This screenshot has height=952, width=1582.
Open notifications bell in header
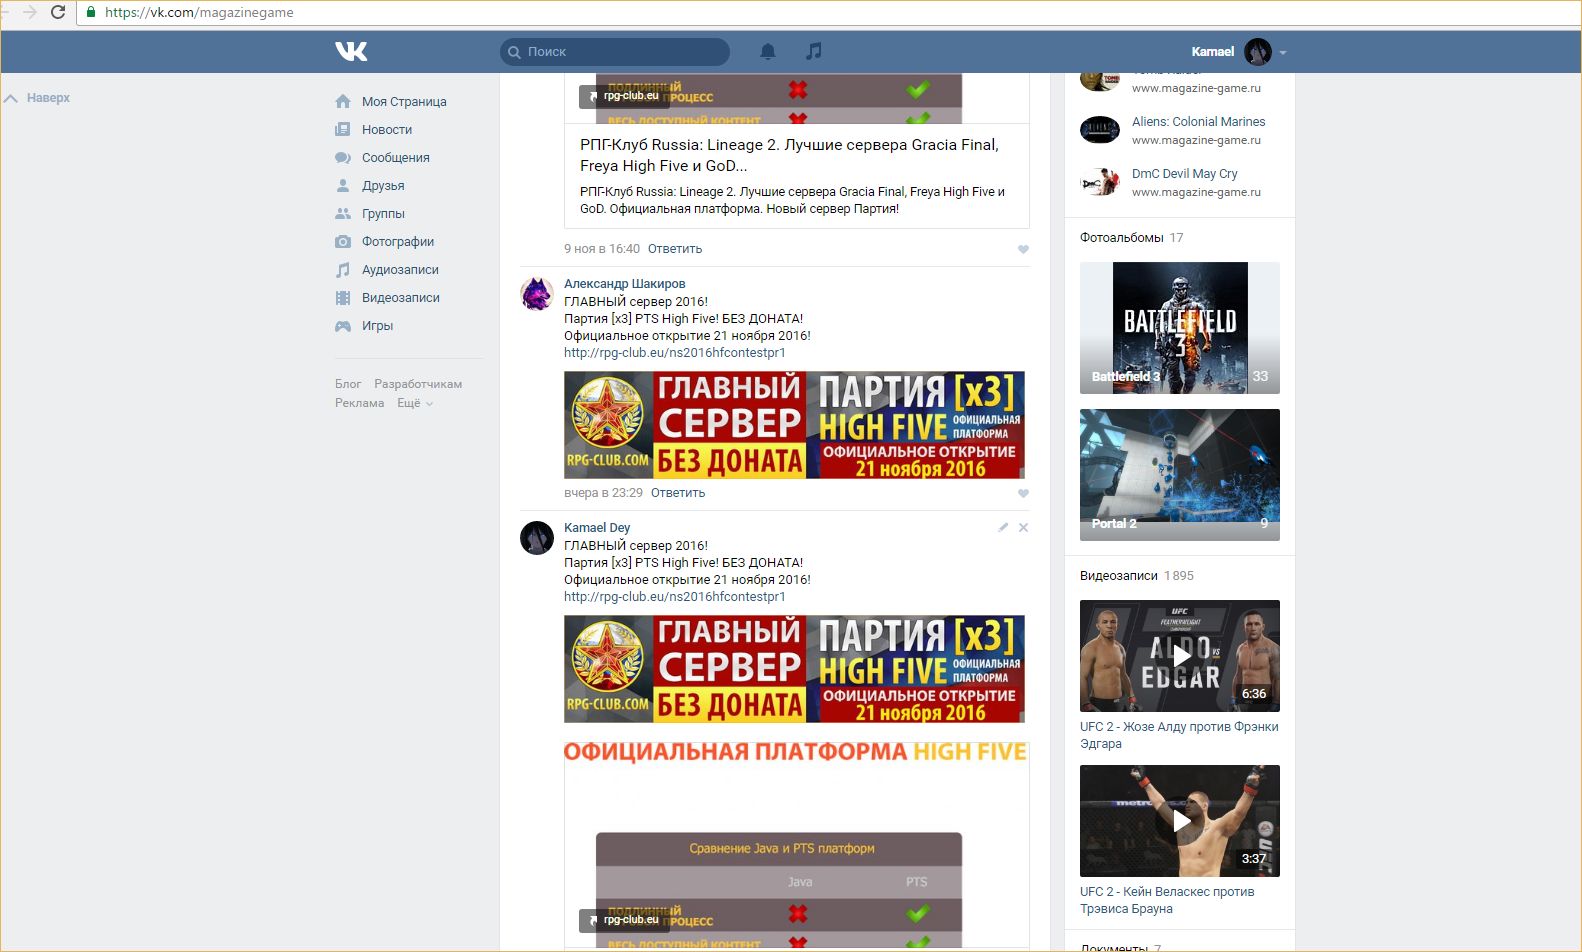point(768,51)
